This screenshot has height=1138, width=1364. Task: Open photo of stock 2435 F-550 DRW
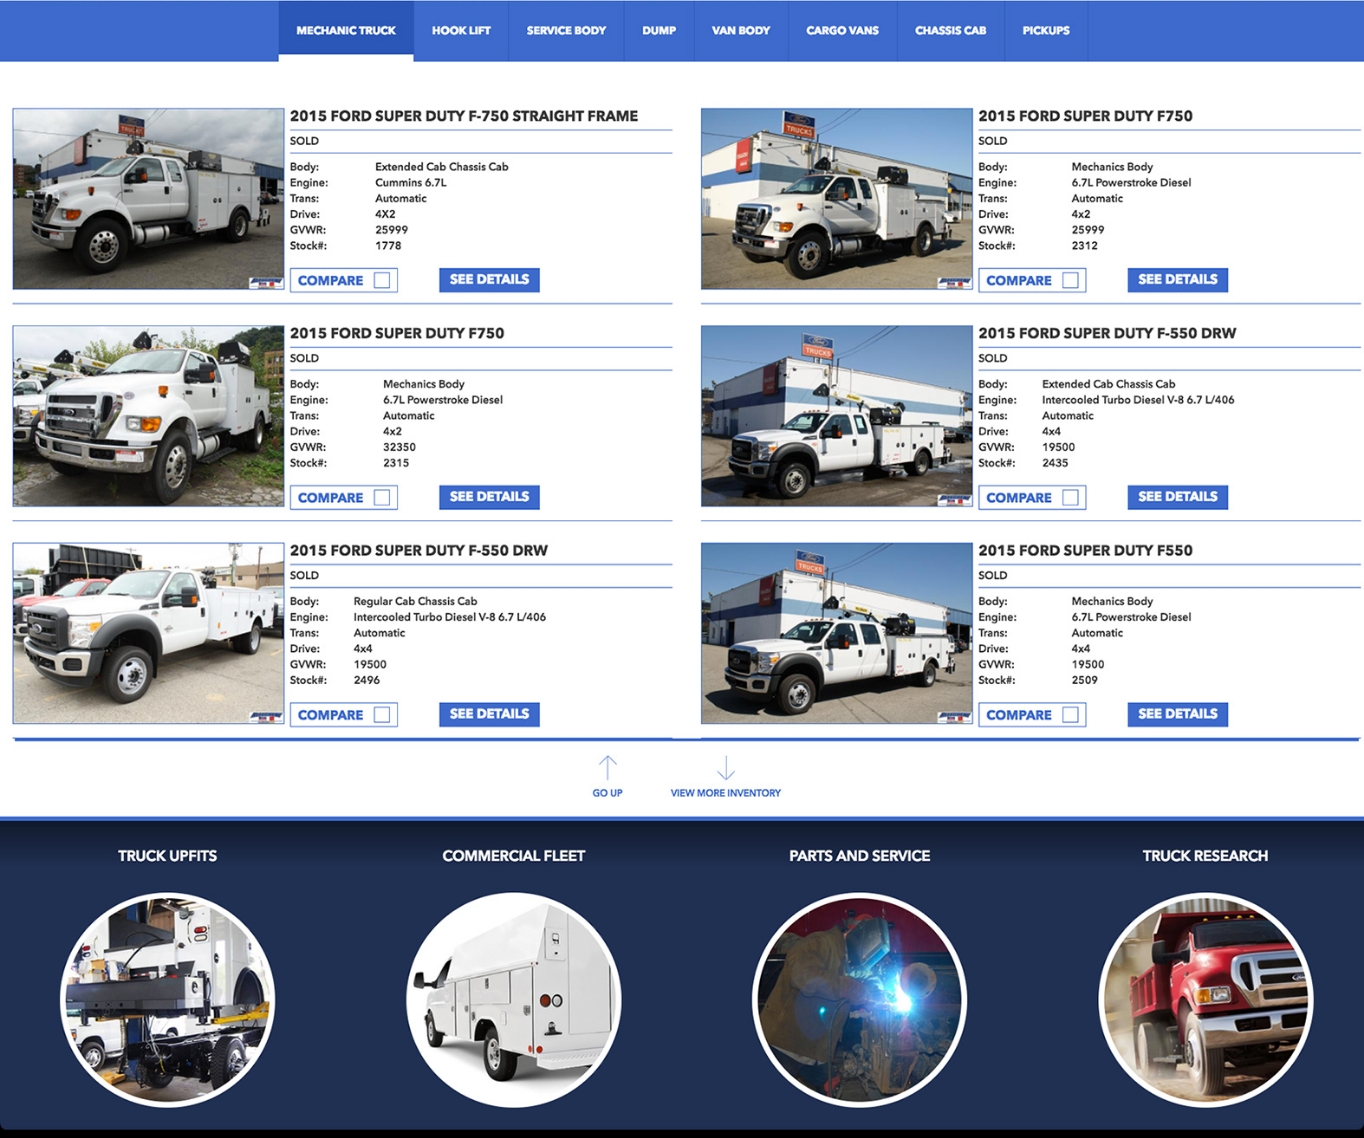click(x=837, y=416)
